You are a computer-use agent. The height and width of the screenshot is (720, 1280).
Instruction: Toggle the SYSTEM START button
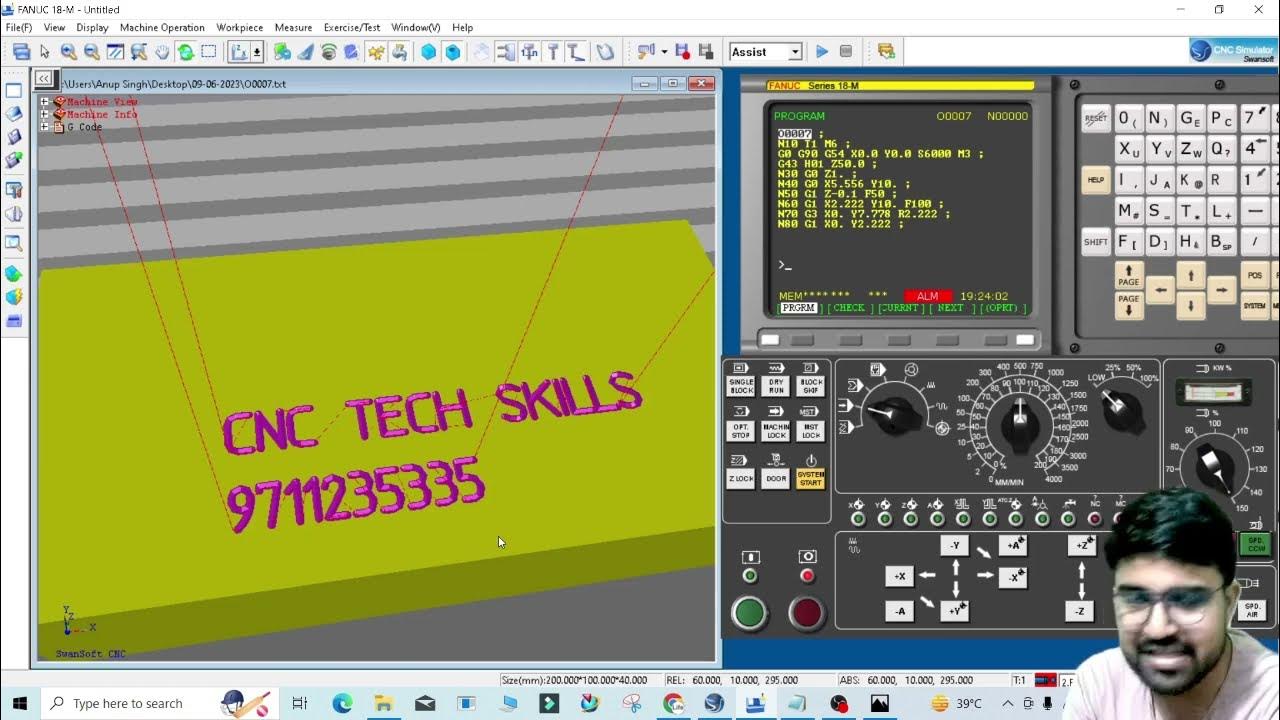(811, 479)
